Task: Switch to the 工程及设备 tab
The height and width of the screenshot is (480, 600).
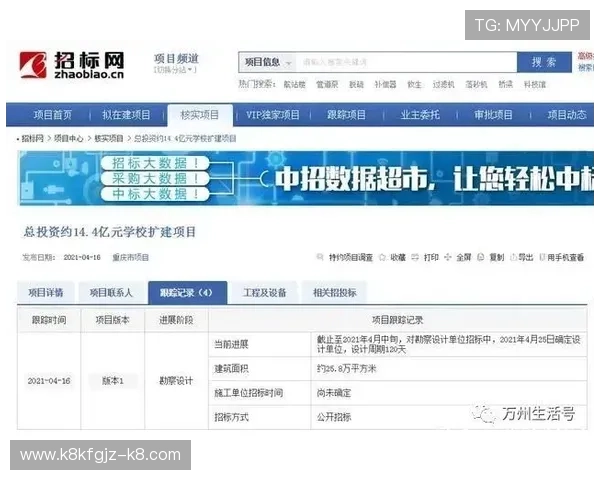Action: [x=265, y=293]
